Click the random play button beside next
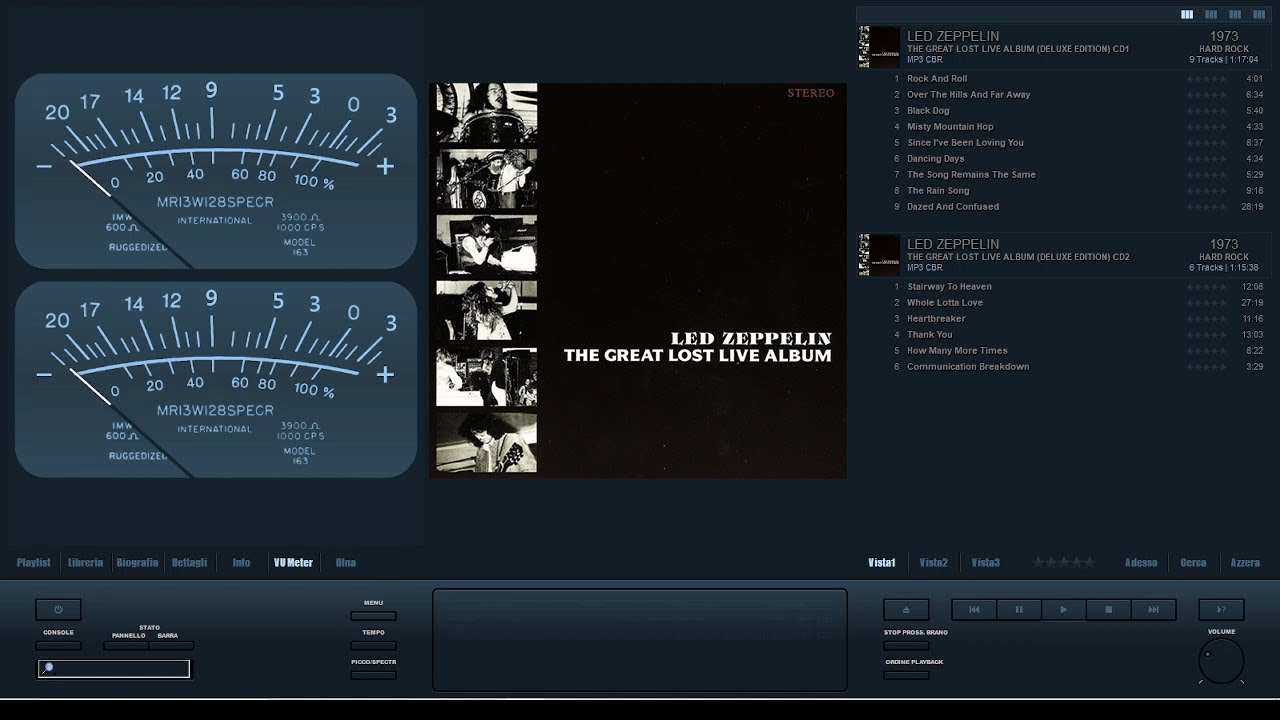The height and width of the screenshot is (720, 1280). [x=1221, y=609]
